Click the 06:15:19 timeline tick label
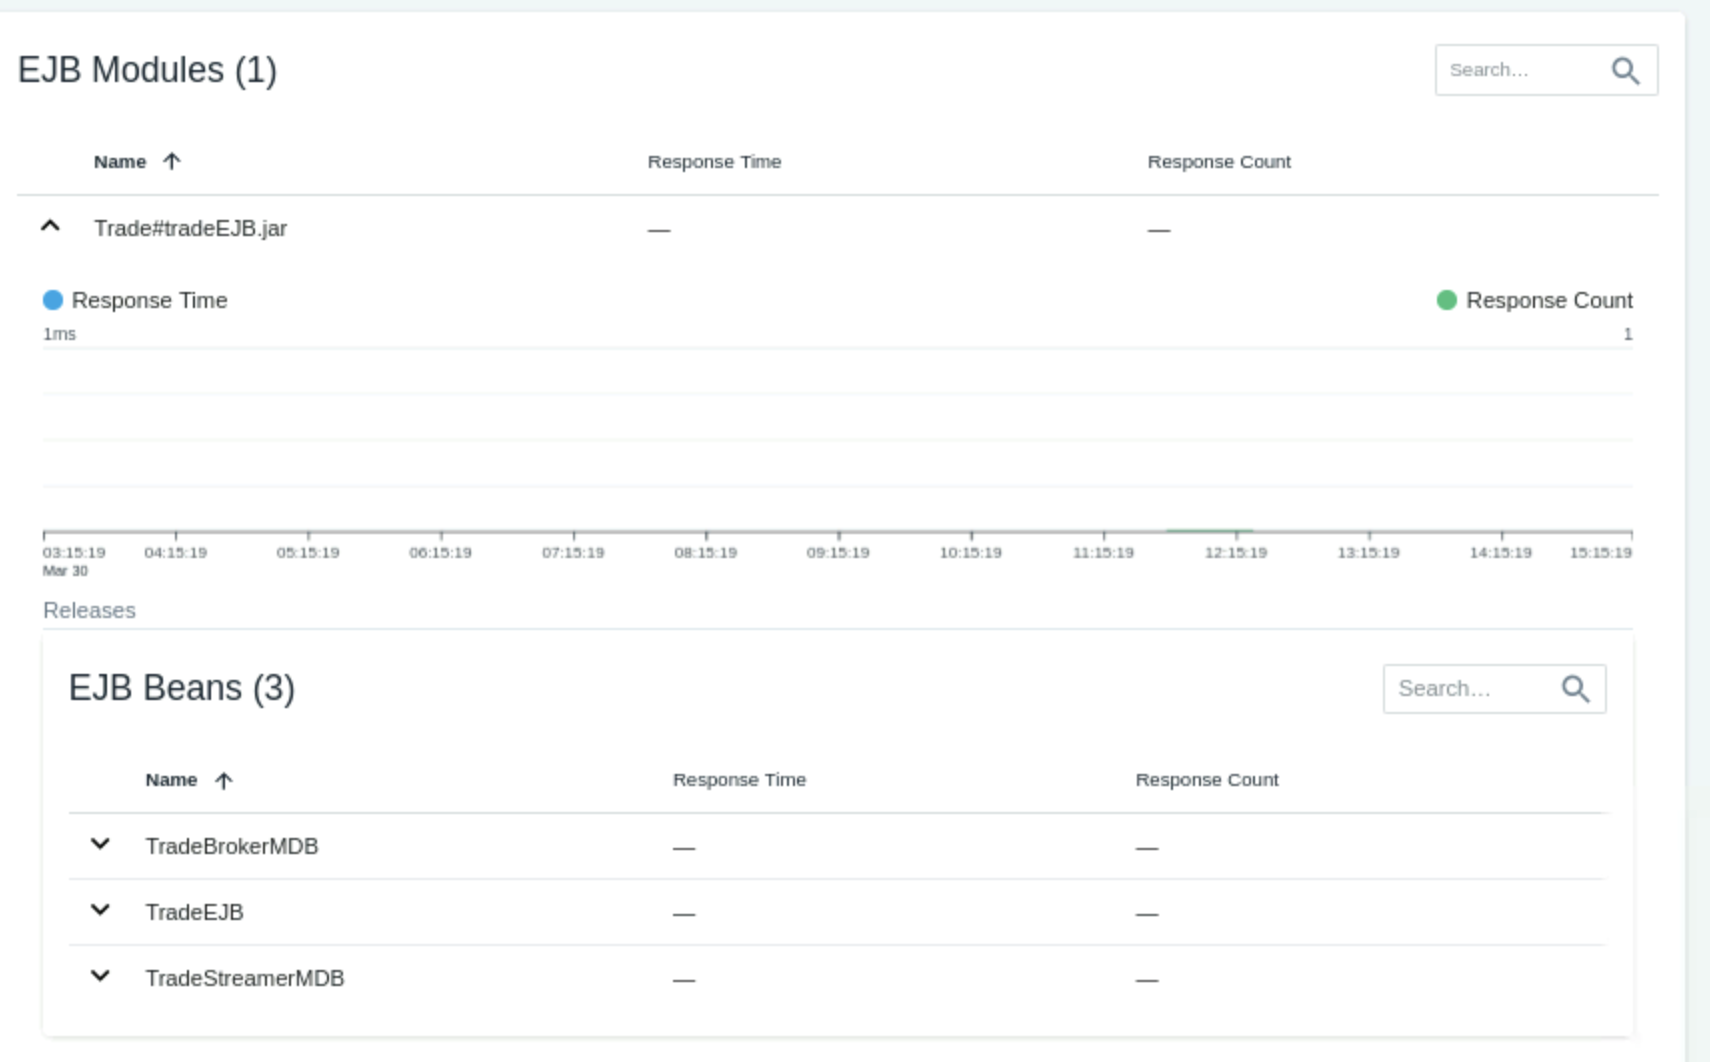 coord(440,552)
